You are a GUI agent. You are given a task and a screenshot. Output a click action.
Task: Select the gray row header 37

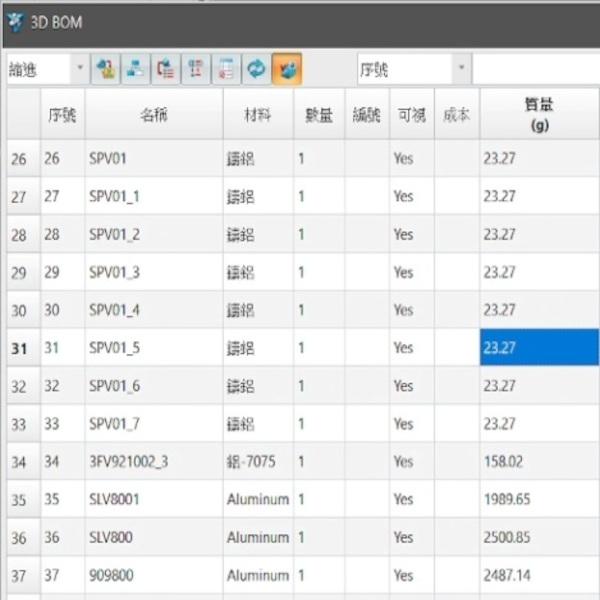(23, 576)
